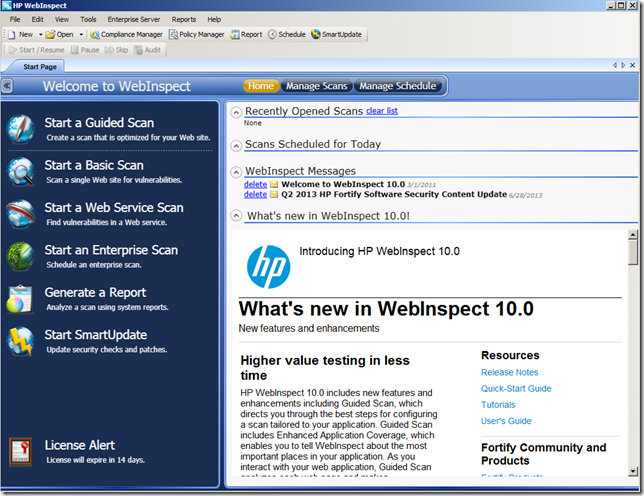Click the HP logo in the news pane

269,267
